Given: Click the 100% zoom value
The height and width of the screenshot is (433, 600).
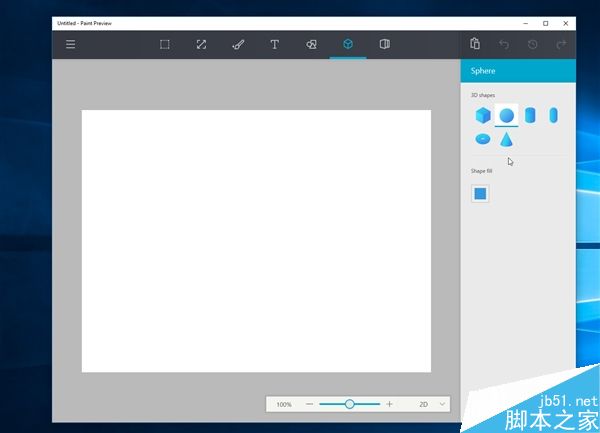Looking at the screenshot, I should point(284,404).
